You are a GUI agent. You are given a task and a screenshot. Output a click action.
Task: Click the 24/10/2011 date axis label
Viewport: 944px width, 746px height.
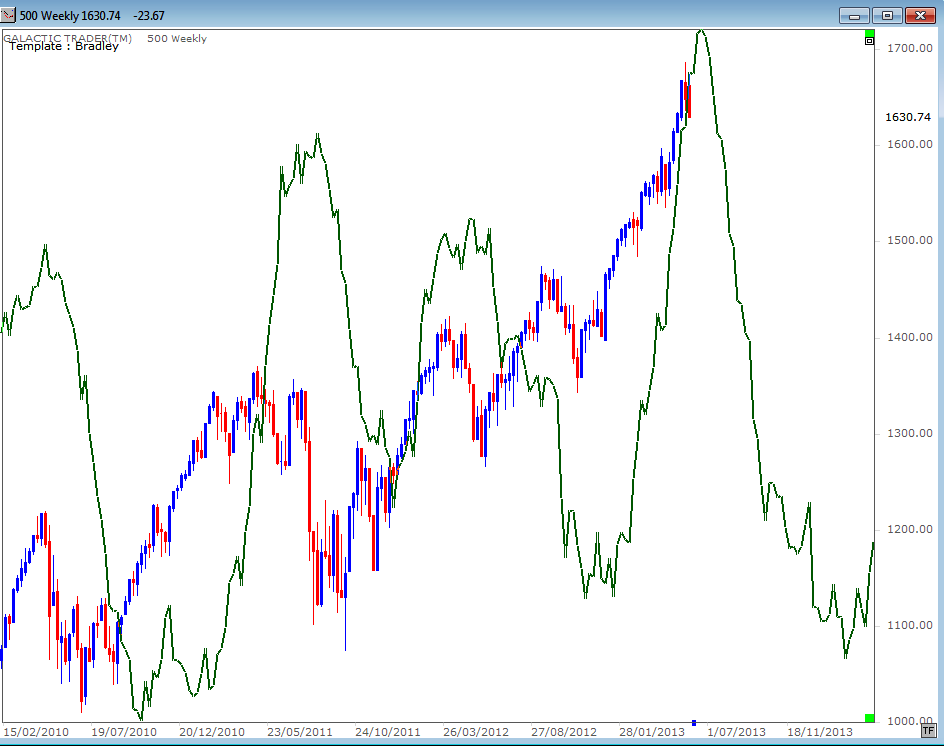click(388, 732)
